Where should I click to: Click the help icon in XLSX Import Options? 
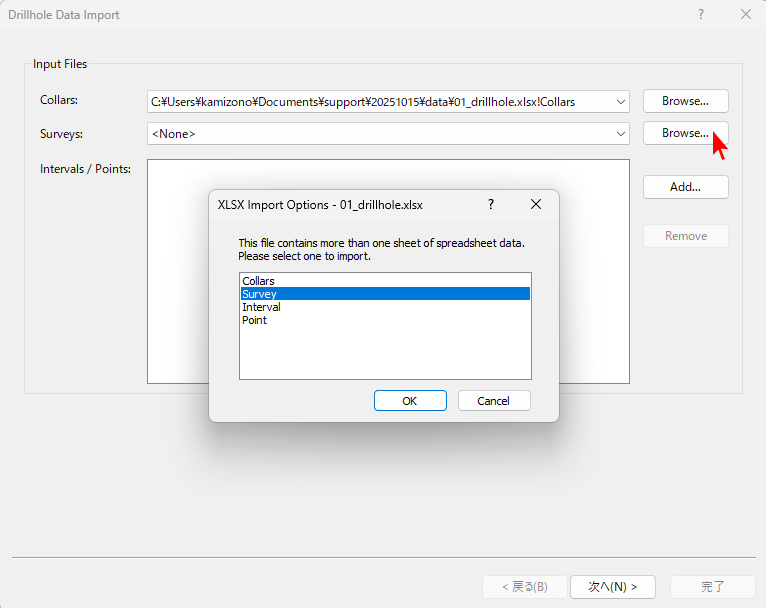point(490,204)
